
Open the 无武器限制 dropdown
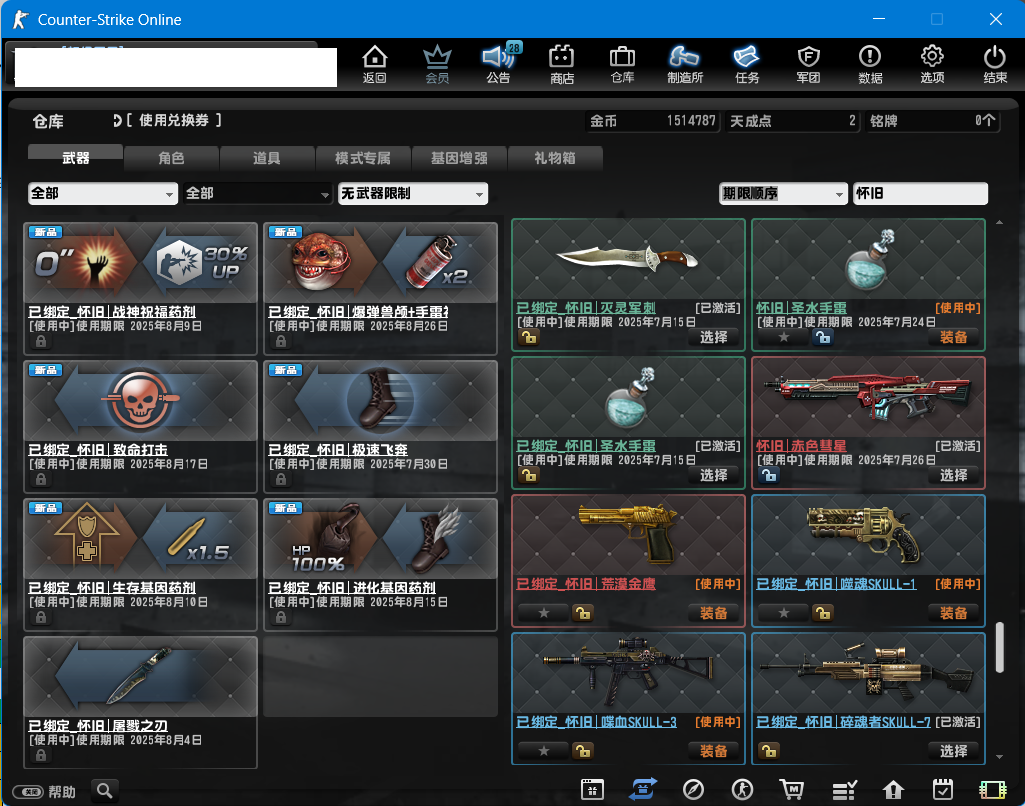coord(412,193)
